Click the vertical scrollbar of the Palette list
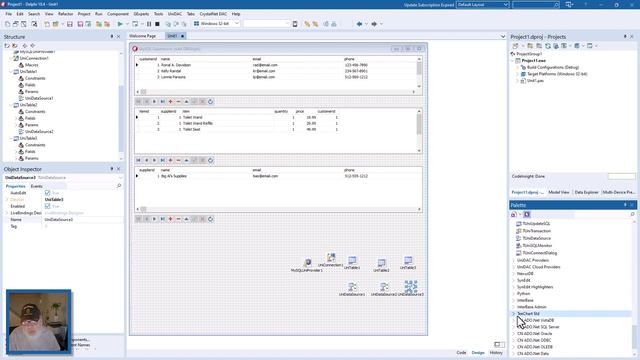This screenshot has width=640, height=360. [x=634, y=288]
